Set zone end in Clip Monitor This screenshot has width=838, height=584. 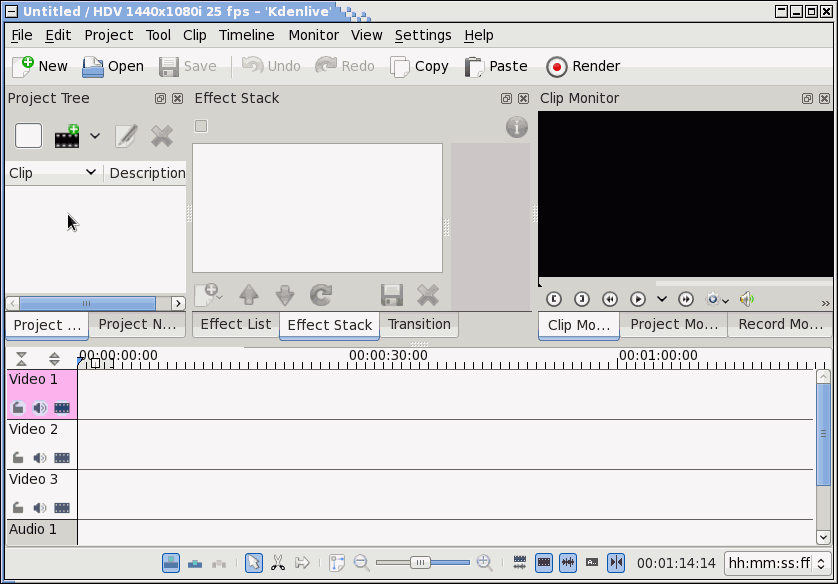point(582,299)
